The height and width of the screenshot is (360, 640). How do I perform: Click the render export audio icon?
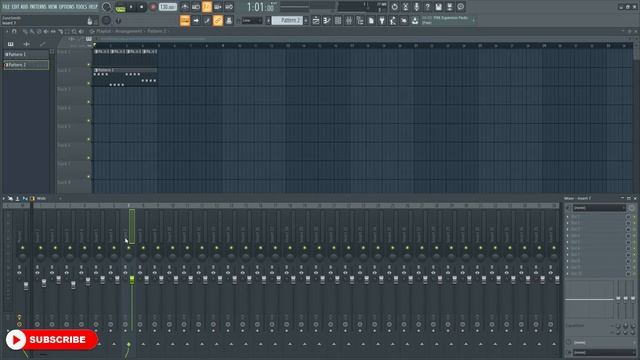click(449, 7)
